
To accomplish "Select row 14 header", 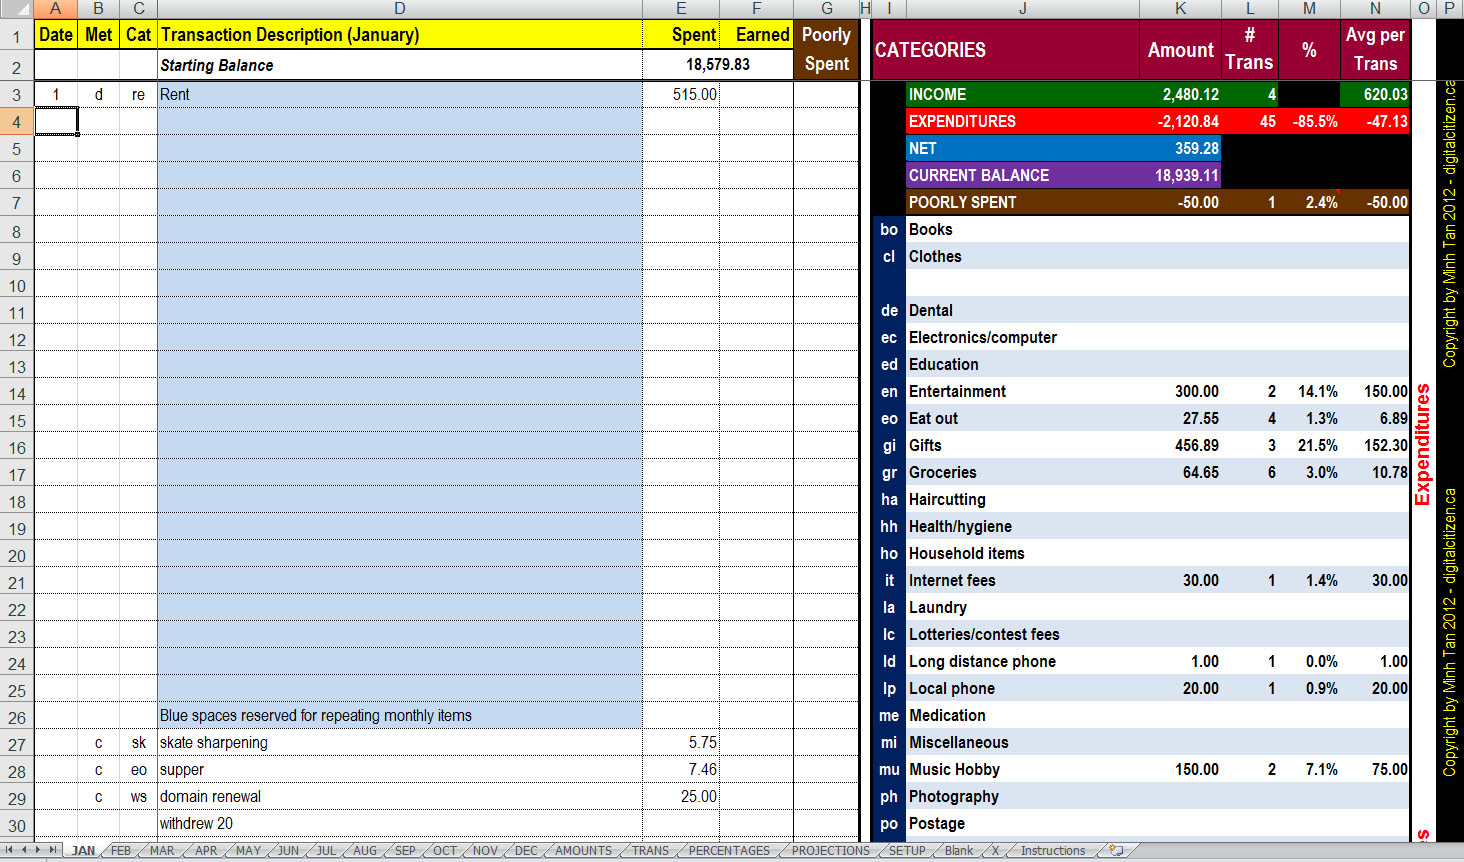I will 17,394.
